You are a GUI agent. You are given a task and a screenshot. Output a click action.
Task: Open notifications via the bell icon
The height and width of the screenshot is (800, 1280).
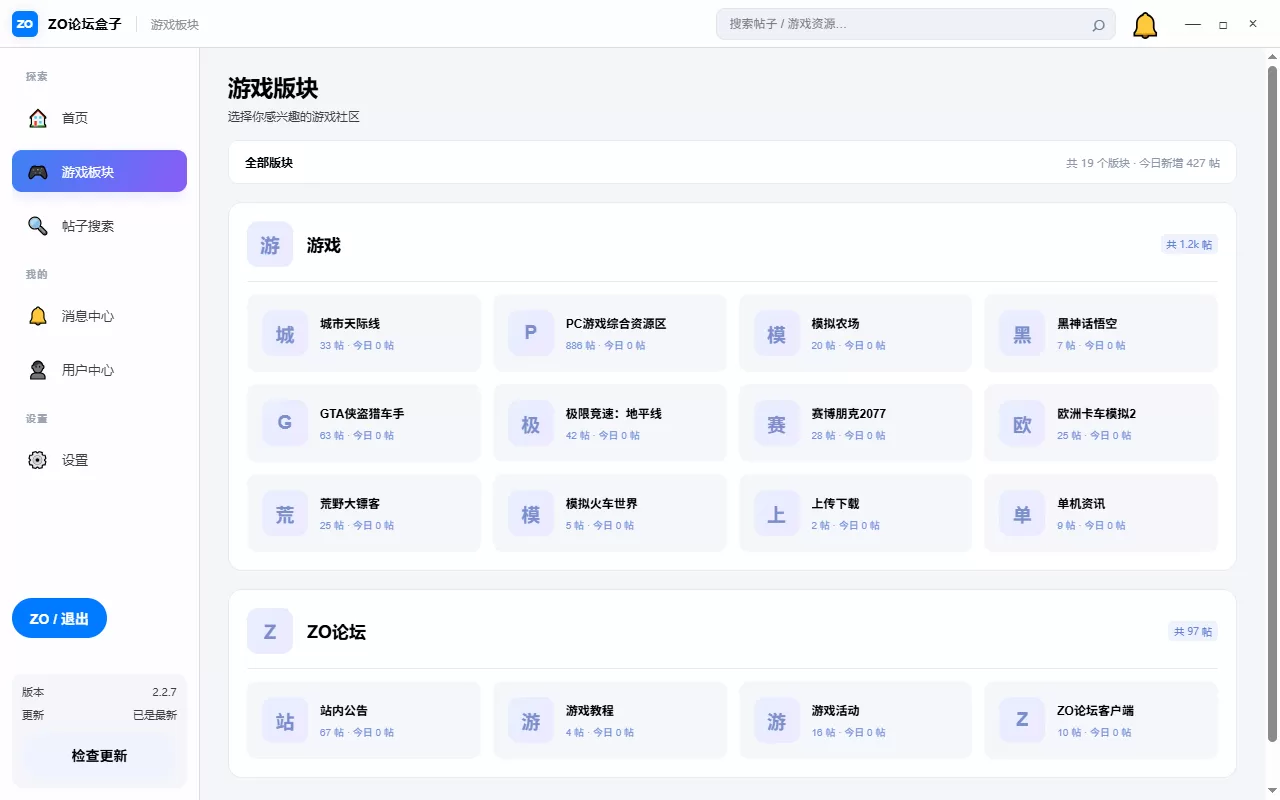click(x=1145, y=25)
